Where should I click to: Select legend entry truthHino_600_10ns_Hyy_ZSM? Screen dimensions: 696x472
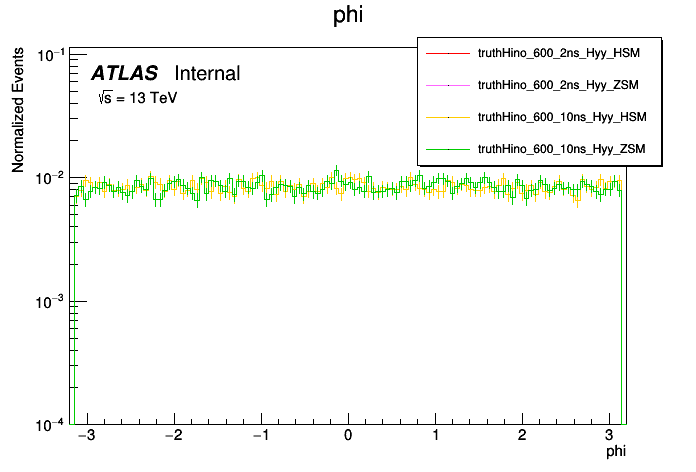(564, 149)
